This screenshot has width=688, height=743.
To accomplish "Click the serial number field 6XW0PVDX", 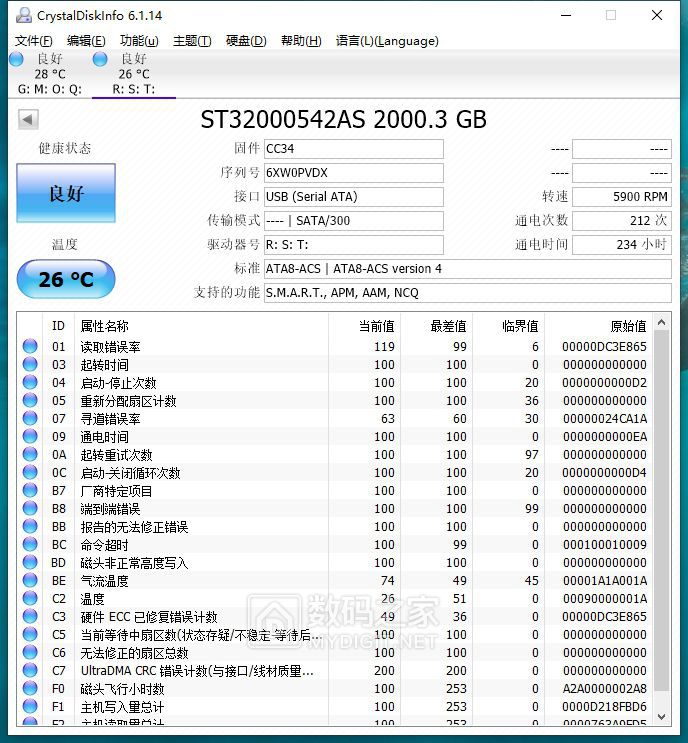I will pos(353,173).
